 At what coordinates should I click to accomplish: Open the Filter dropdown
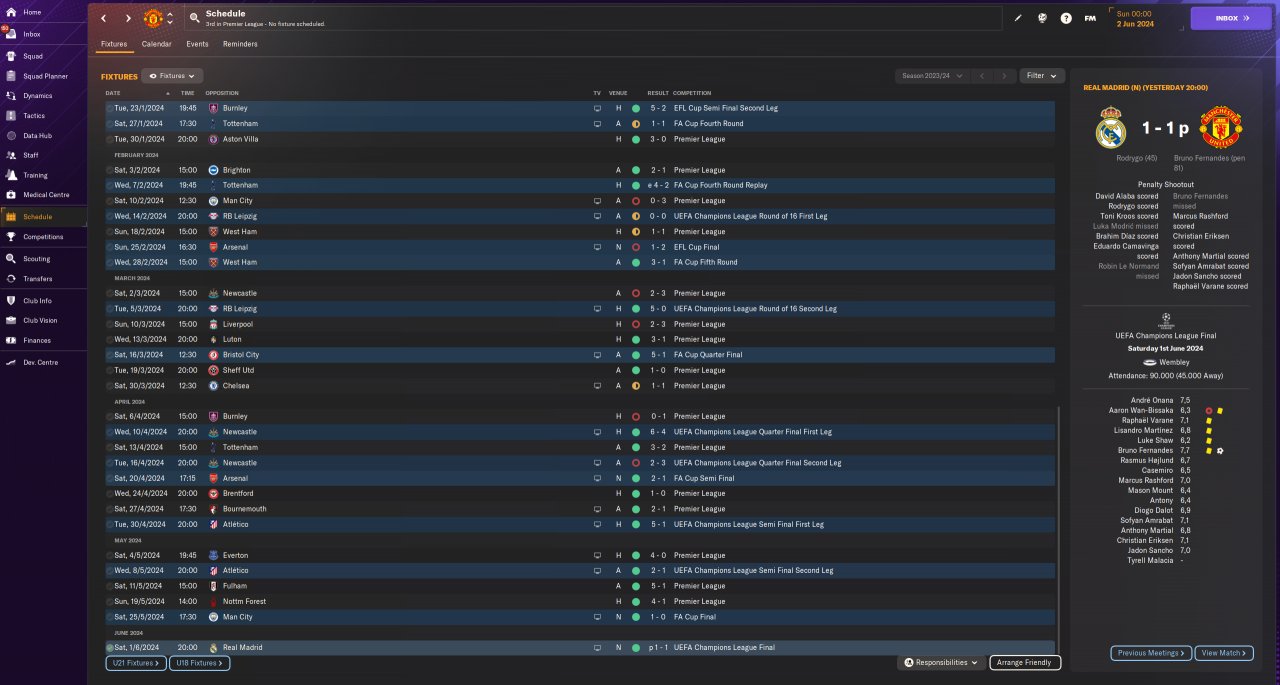1042,76
